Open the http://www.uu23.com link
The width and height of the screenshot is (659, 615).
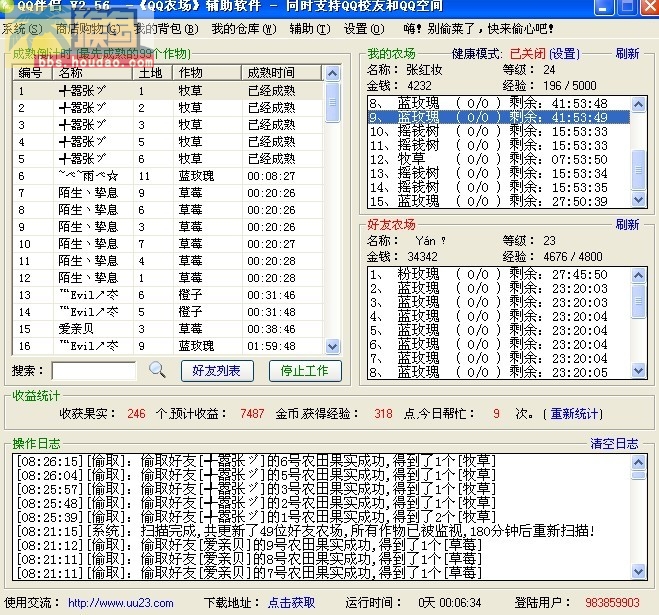pyautogui.click(x=121, y=603)
